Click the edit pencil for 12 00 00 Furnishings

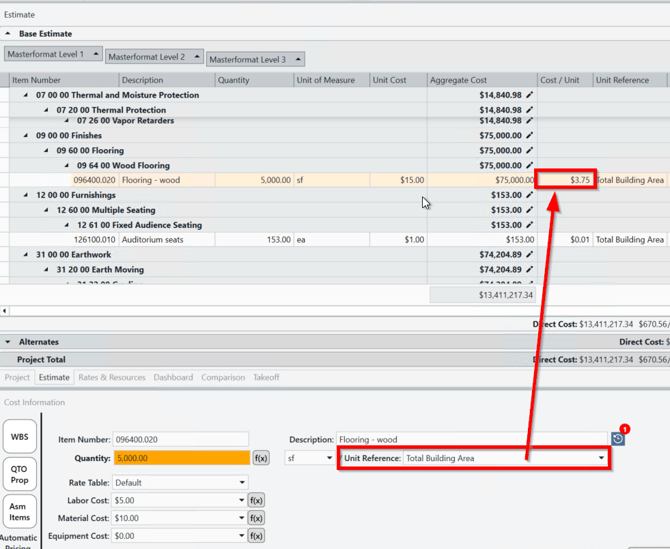(x=530, y=196)
